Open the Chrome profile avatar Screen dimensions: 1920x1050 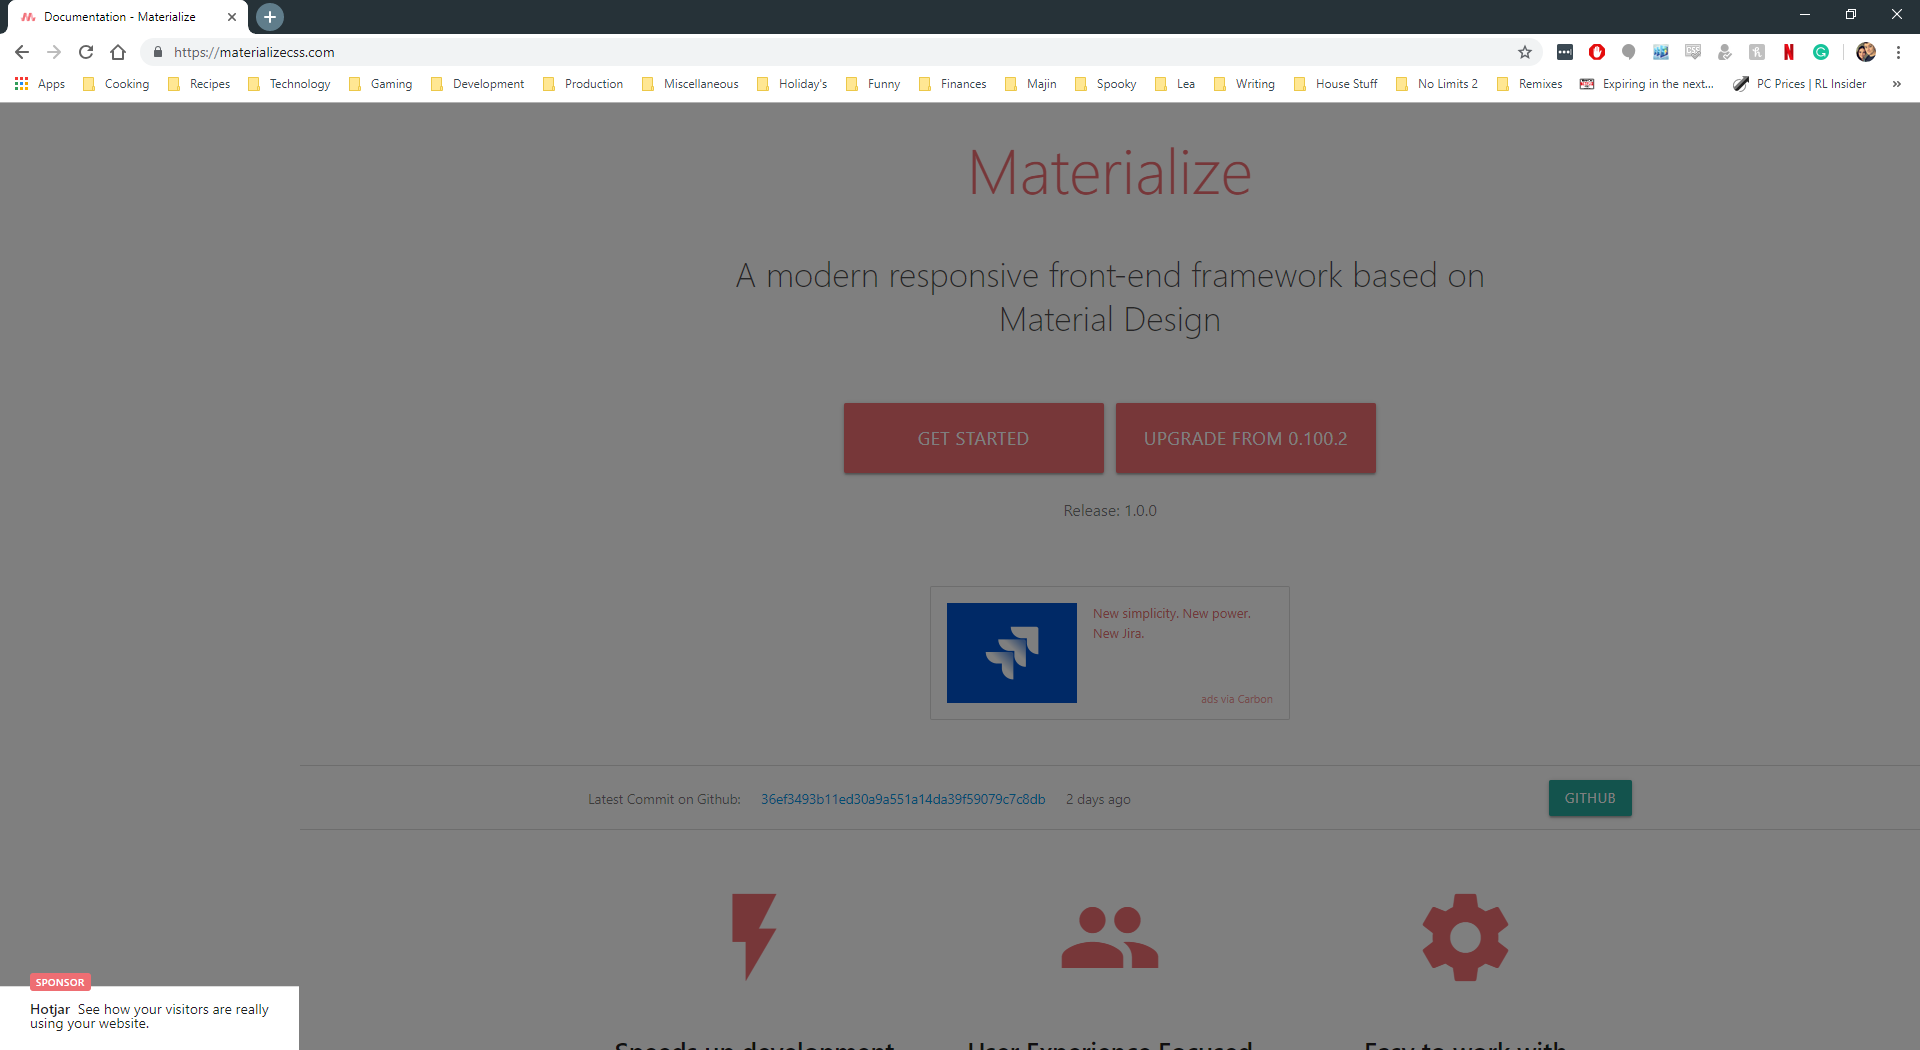coord(1866,52)
